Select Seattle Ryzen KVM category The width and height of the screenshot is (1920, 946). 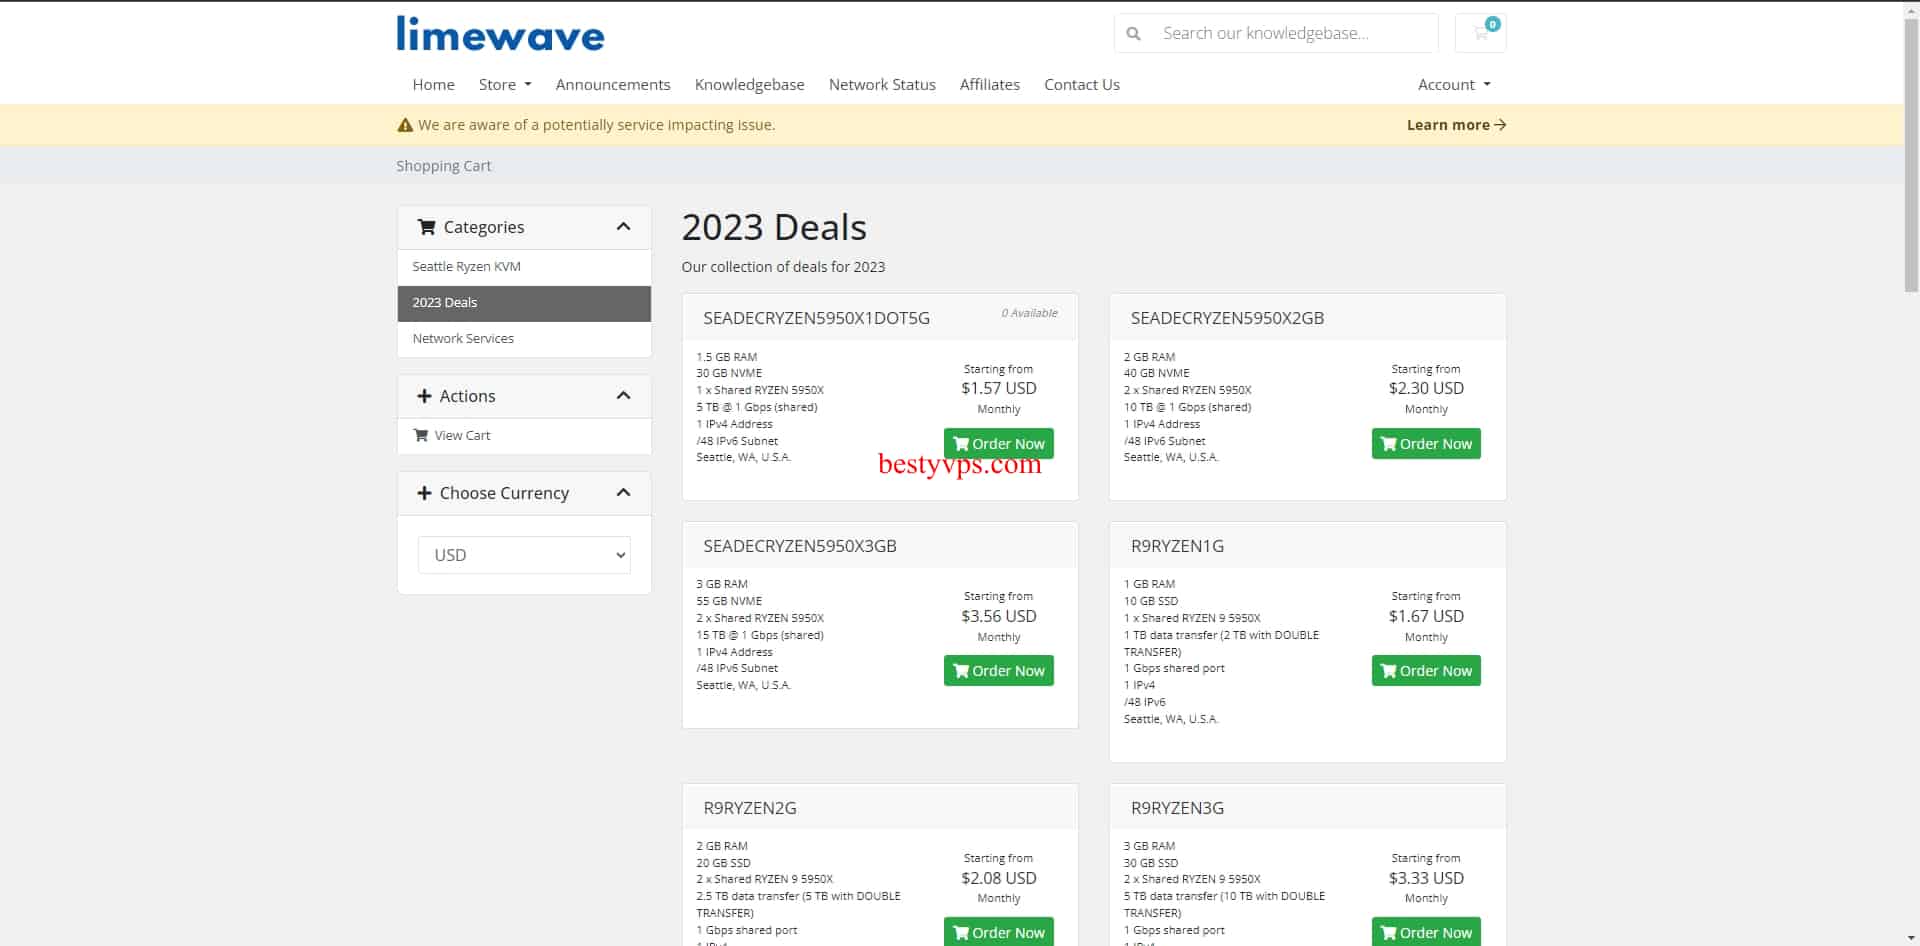(466, 267)
